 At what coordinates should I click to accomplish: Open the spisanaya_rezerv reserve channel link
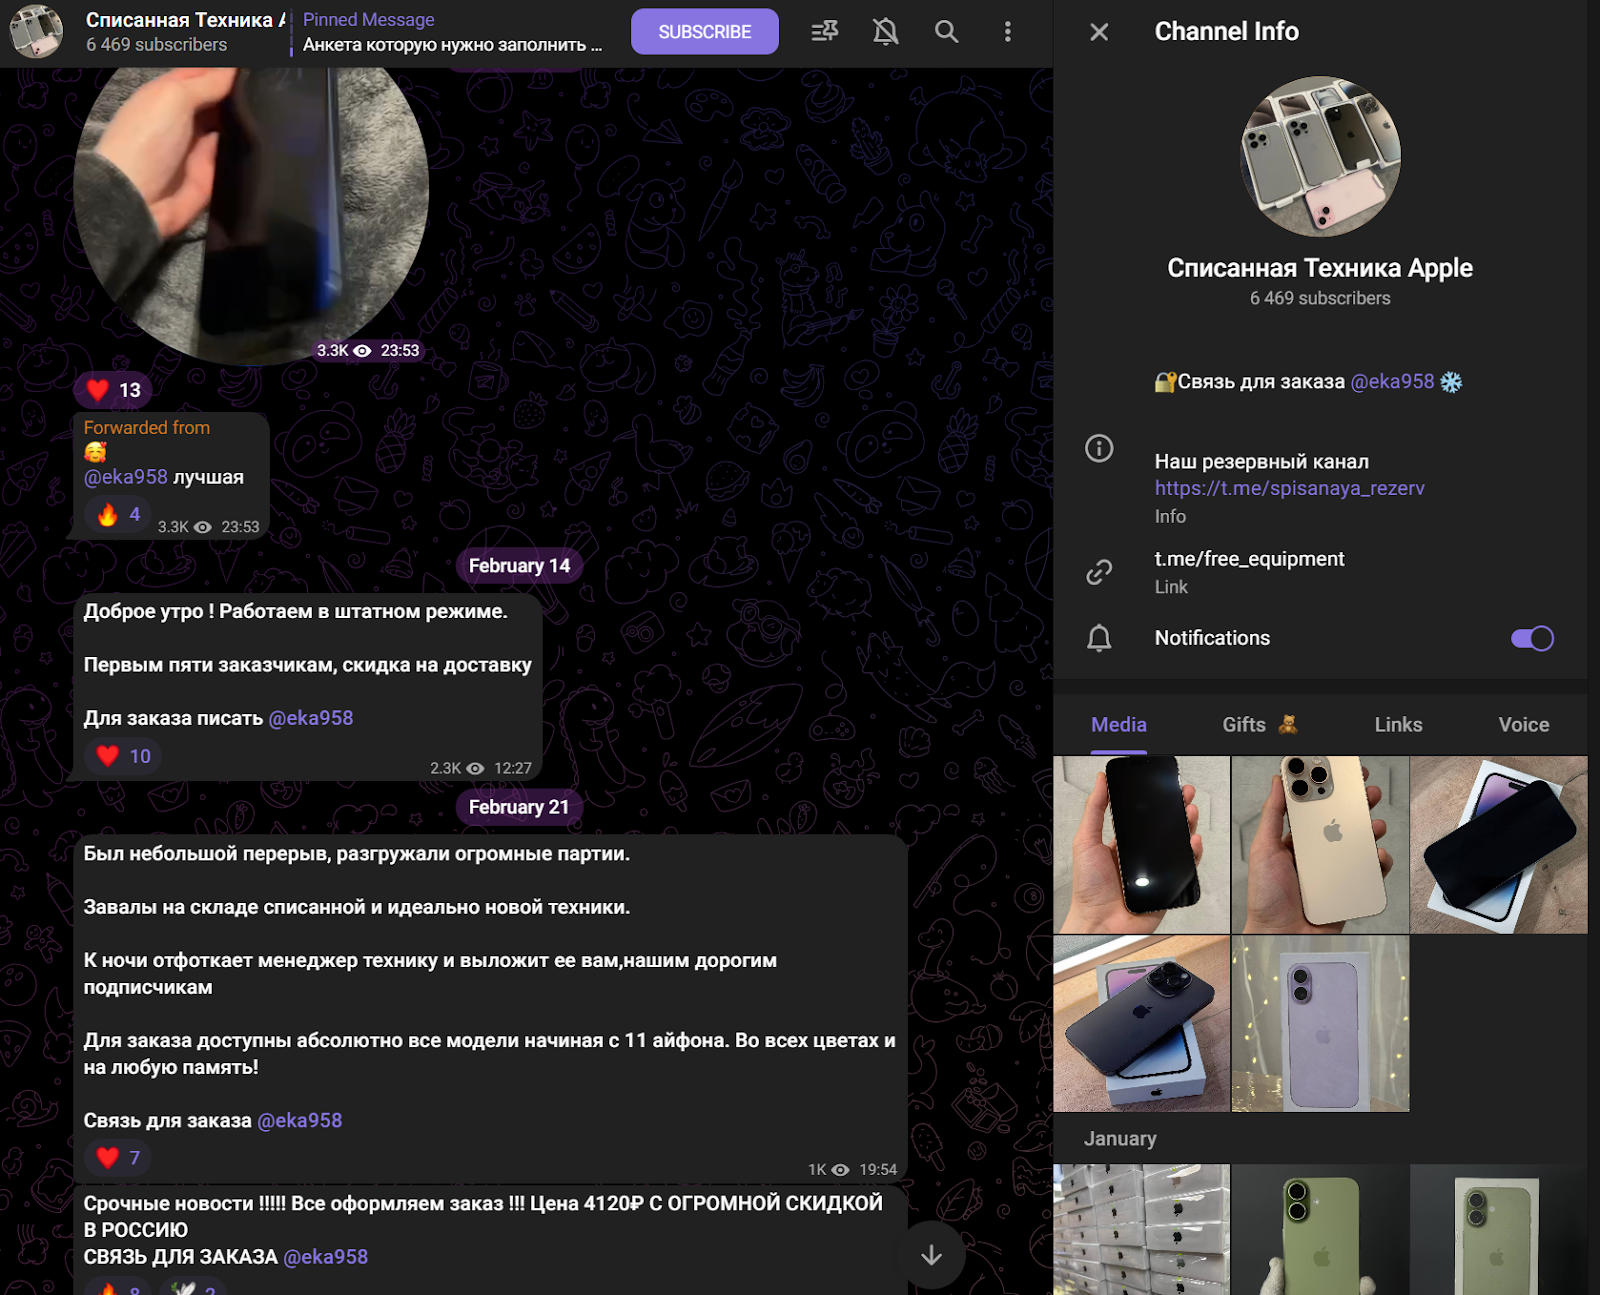tap(1289, 488)
